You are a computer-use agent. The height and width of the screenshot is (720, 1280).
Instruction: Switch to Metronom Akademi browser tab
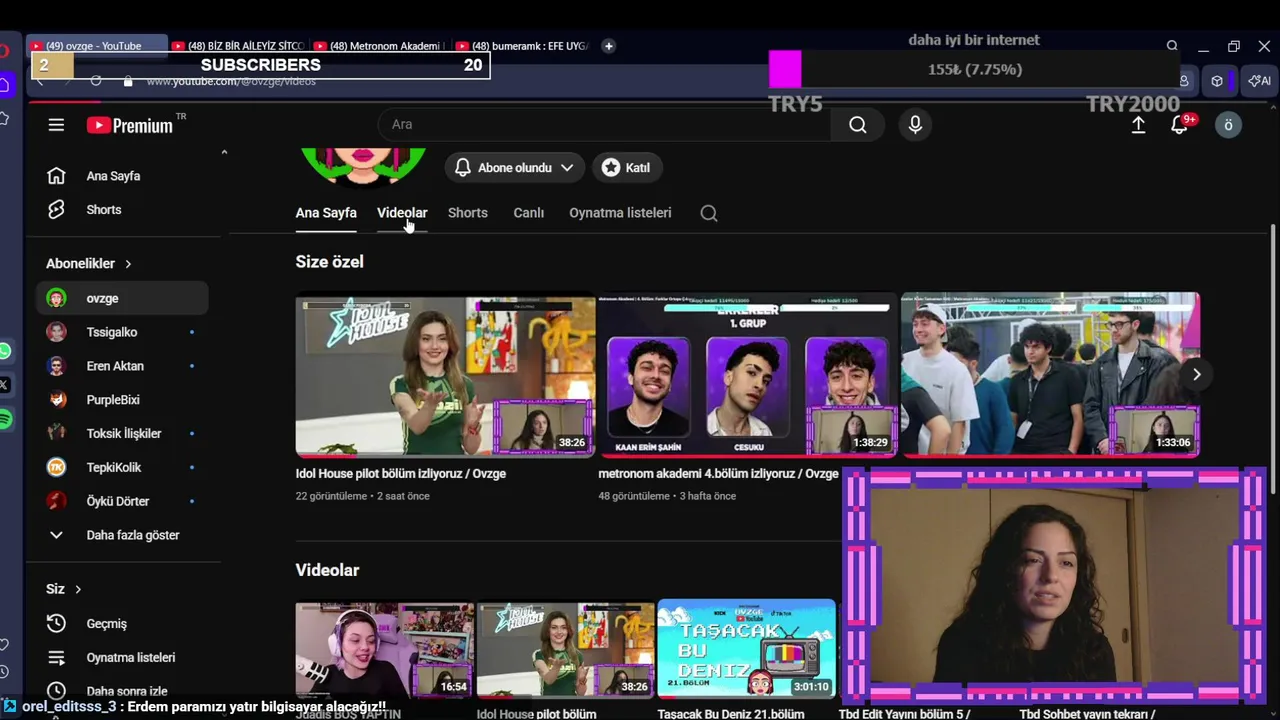point(380,46)
